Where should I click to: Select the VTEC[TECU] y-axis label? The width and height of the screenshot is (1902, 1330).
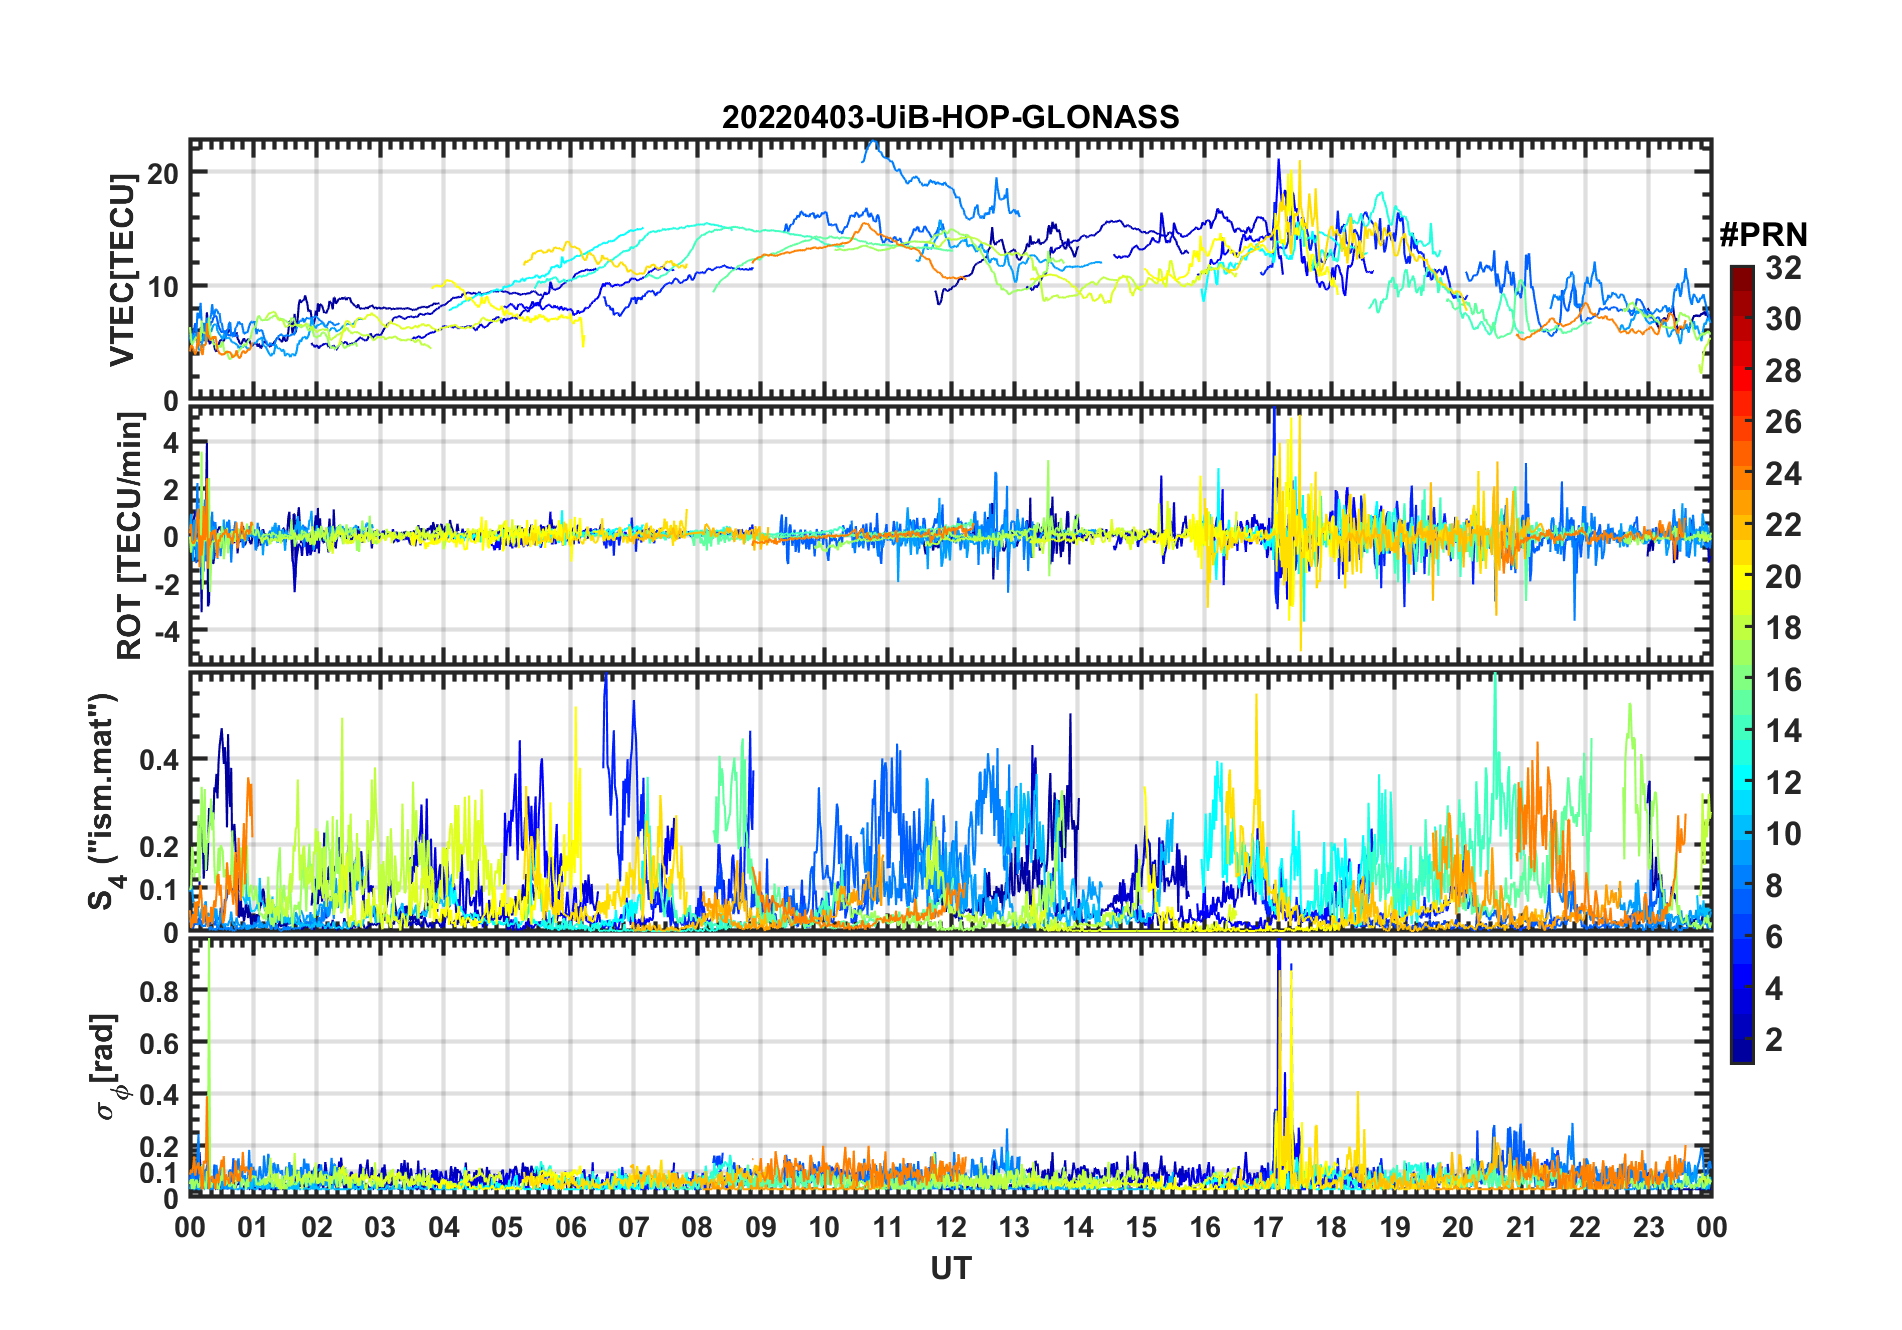click(x=122, y=270)
